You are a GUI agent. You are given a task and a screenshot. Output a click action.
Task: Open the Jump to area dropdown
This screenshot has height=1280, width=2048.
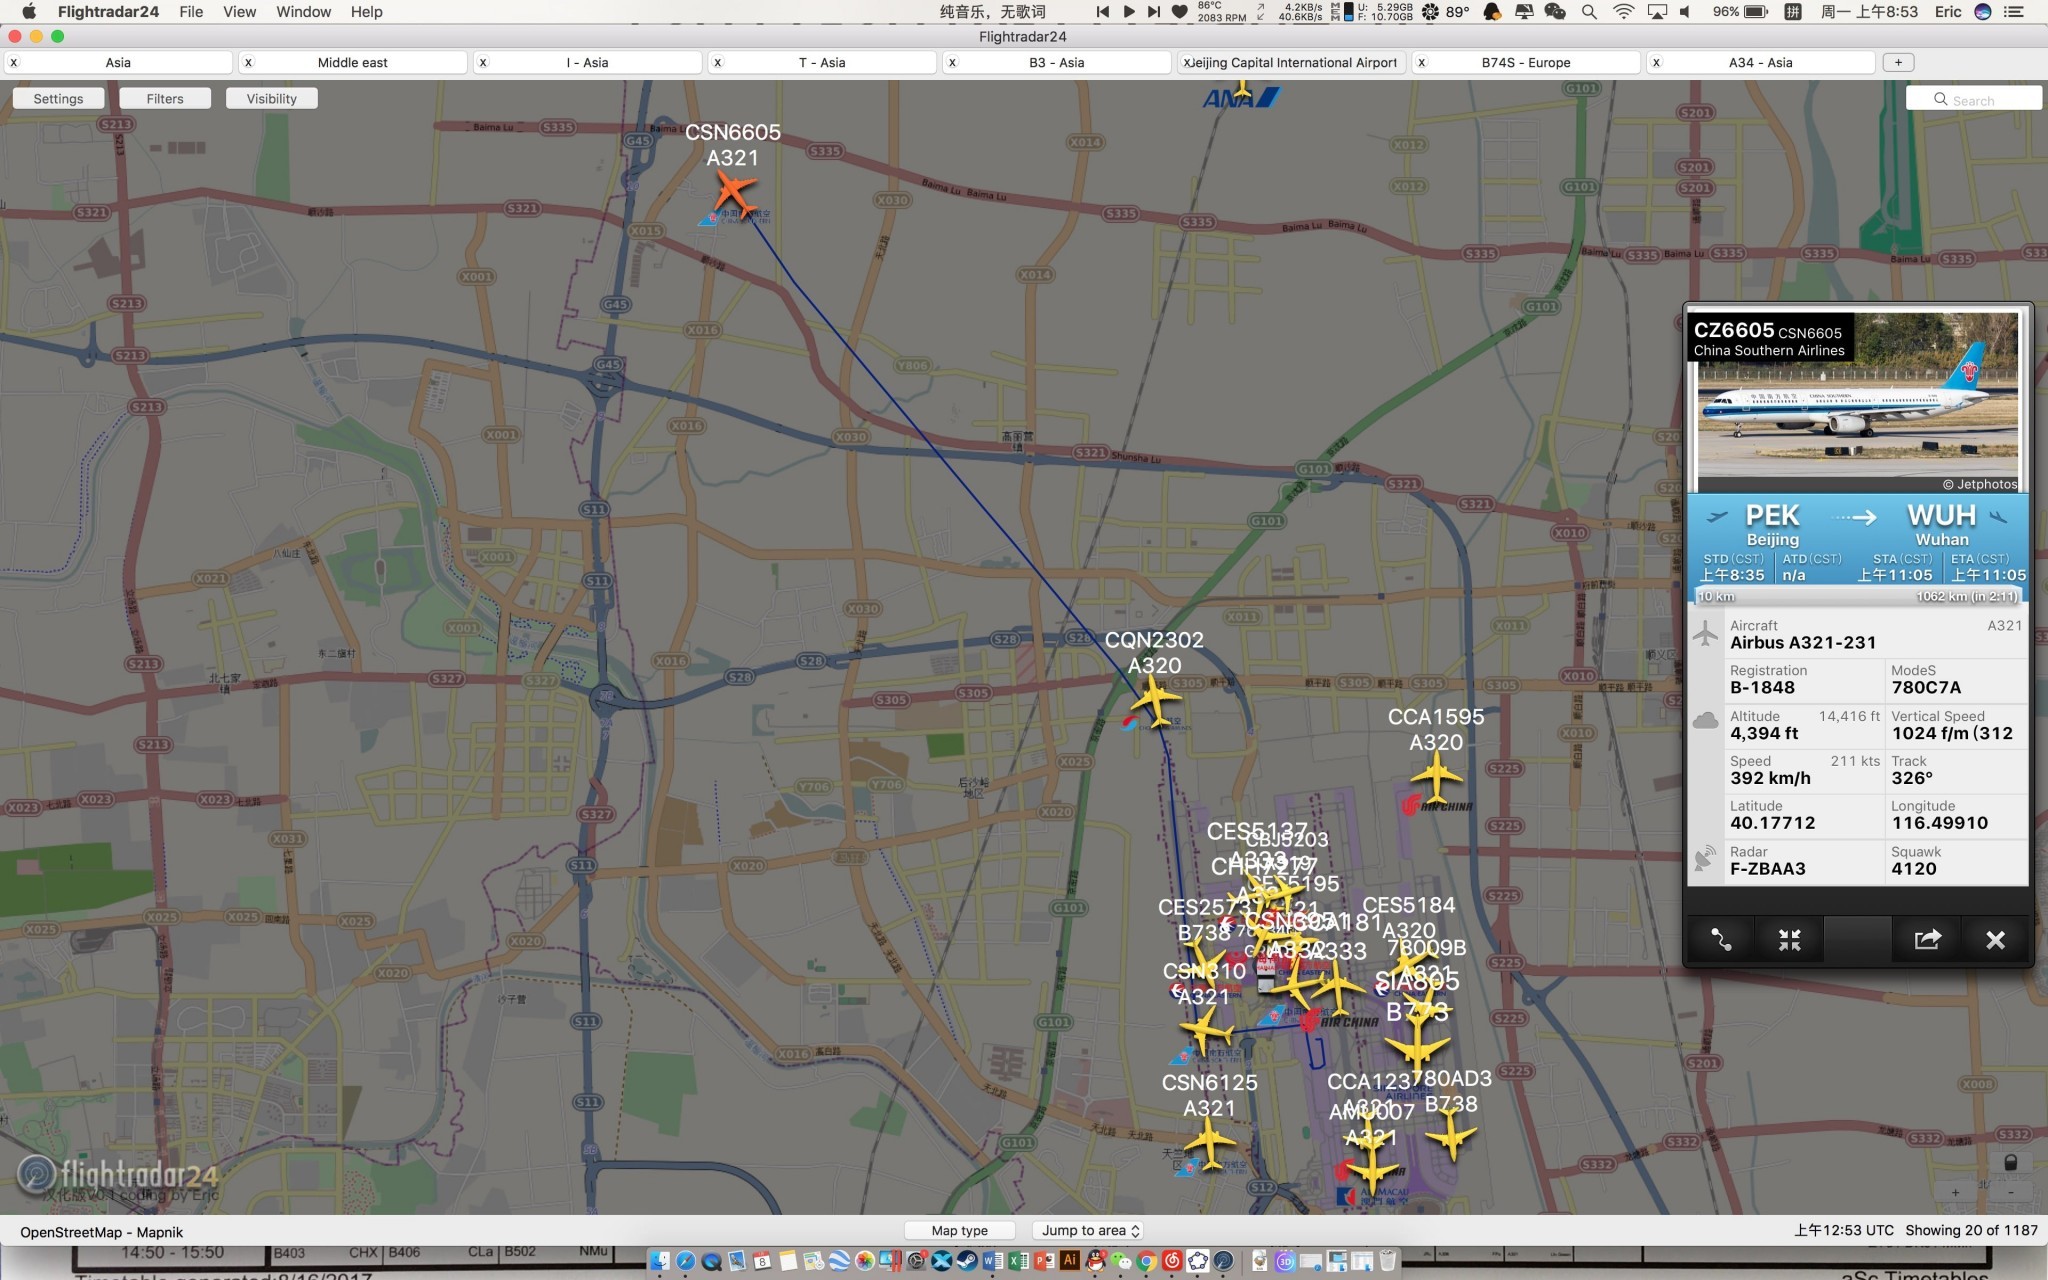(x=1089, y=1230)
